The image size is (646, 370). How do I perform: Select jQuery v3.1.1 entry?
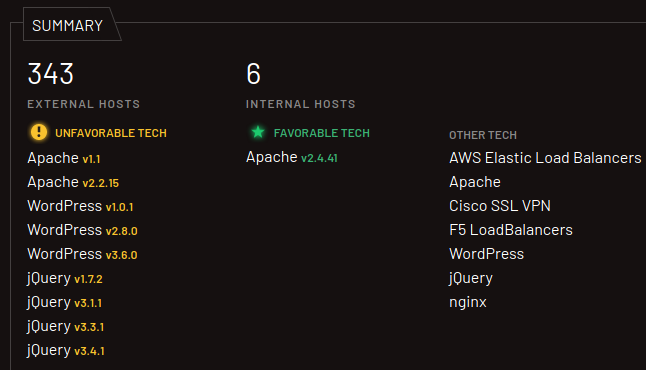(x=64, y=302)
